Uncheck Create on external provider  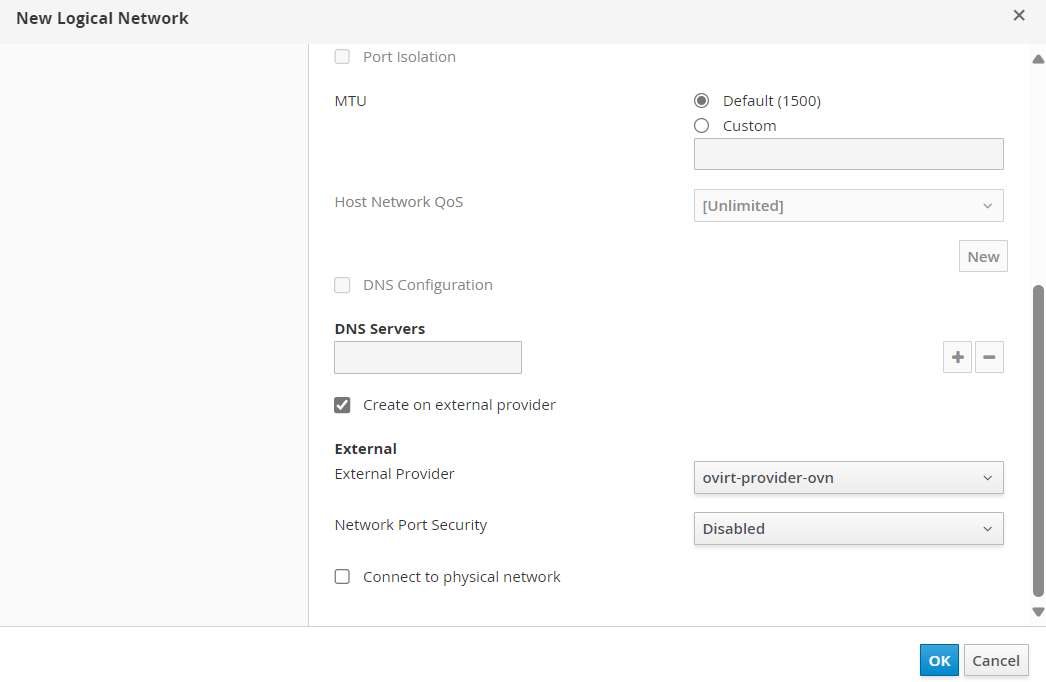tap(342, 405)
